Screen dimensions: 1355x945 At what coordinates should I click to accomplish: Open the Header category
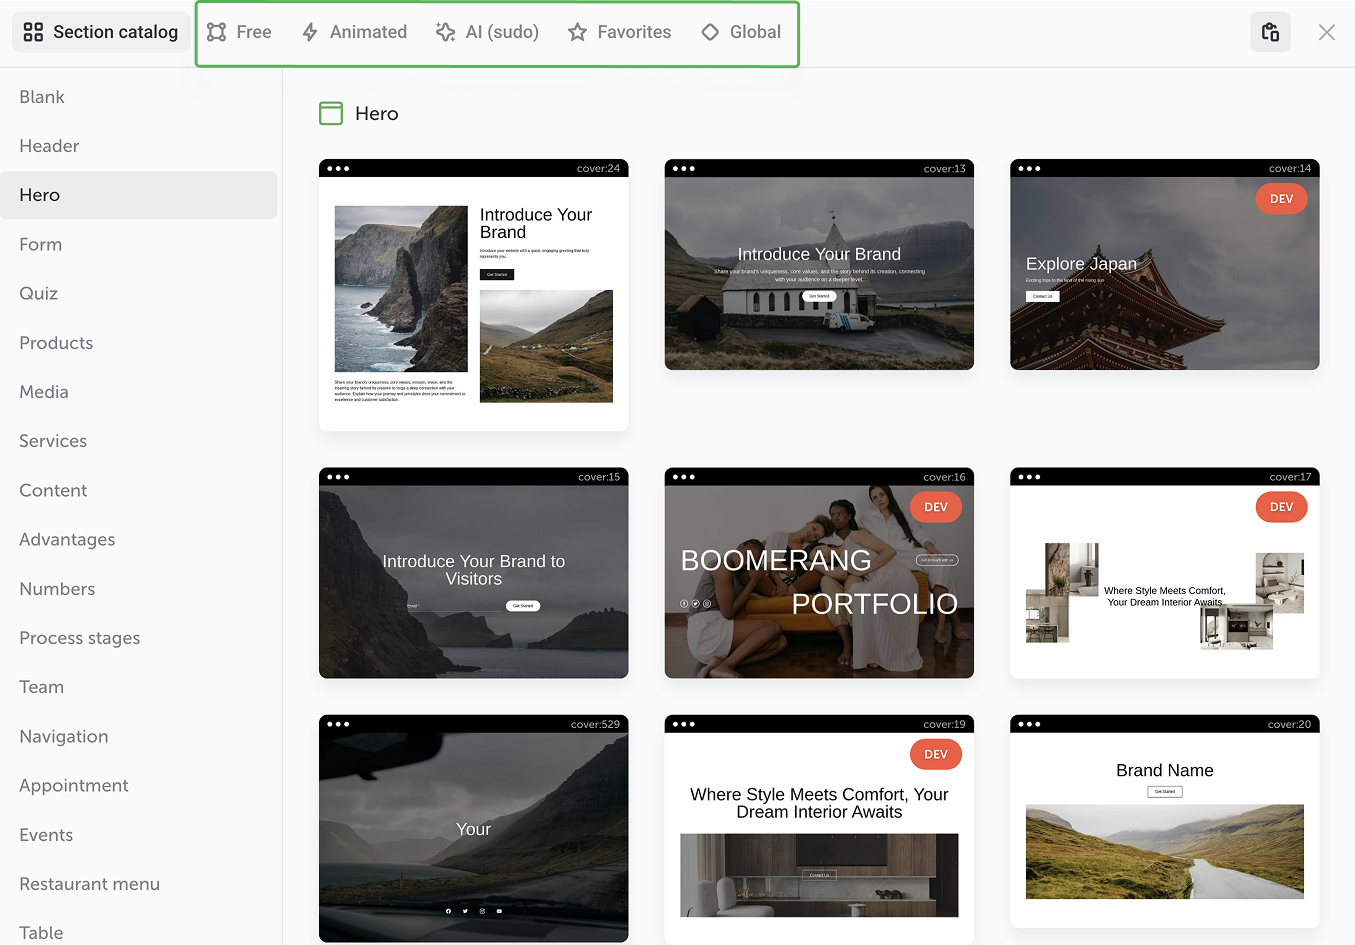49,146
